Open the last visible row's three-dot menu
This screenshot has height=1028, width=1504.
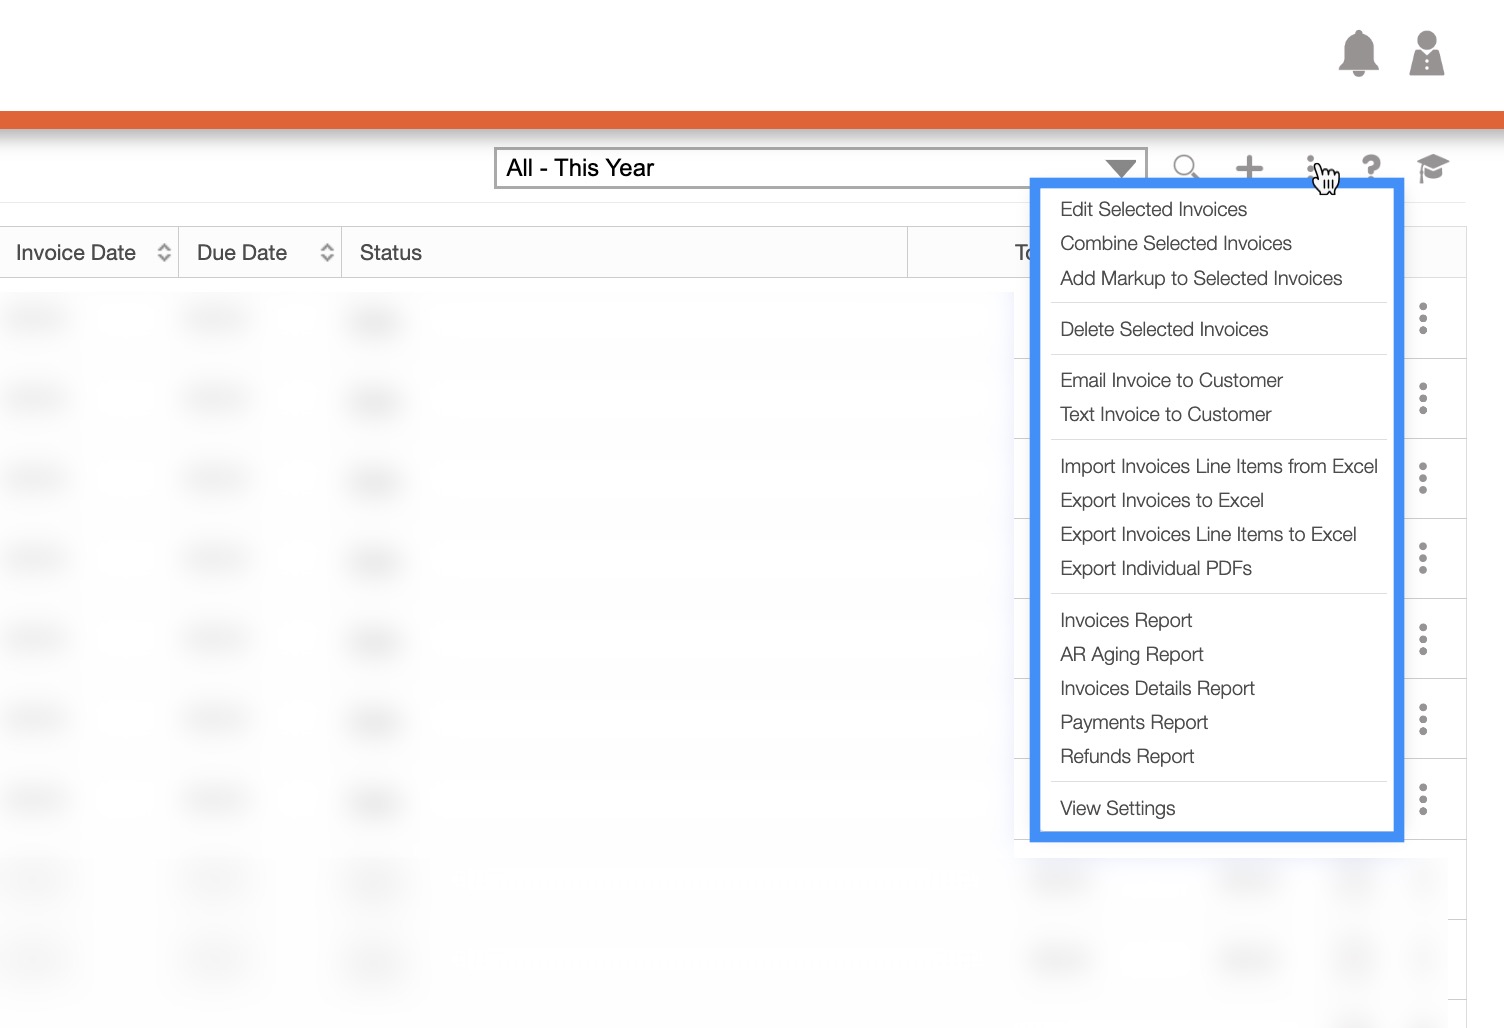(1423, 799)
